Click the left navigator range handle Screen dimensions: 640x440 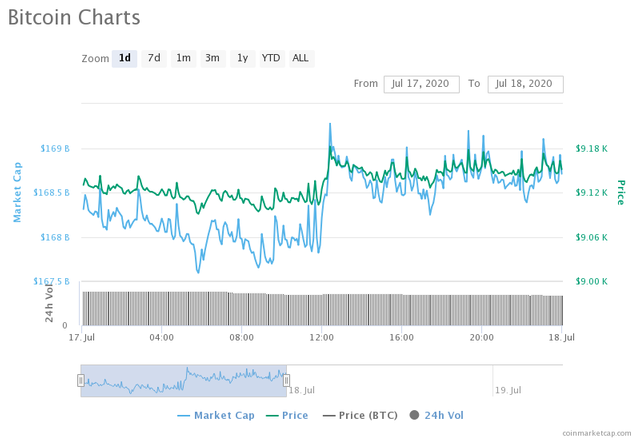(x=81, y=380)
